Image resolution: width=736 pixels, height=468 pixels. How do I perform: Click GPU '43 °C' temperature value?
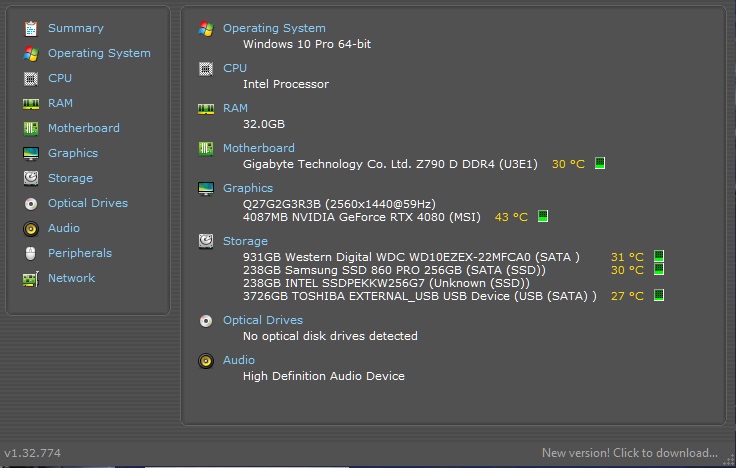click(x=511, y=217)
